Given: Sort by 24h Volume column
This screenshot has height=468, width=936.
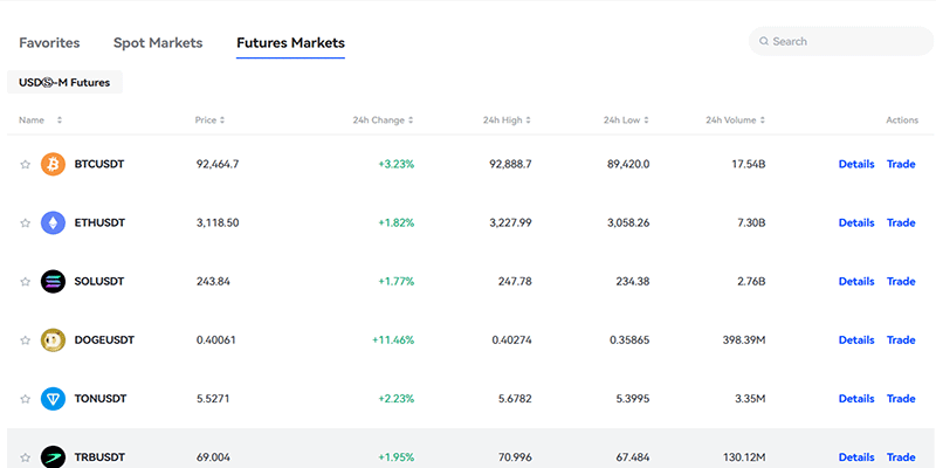Looking at the screenshot, I should (x=763, y=120).
